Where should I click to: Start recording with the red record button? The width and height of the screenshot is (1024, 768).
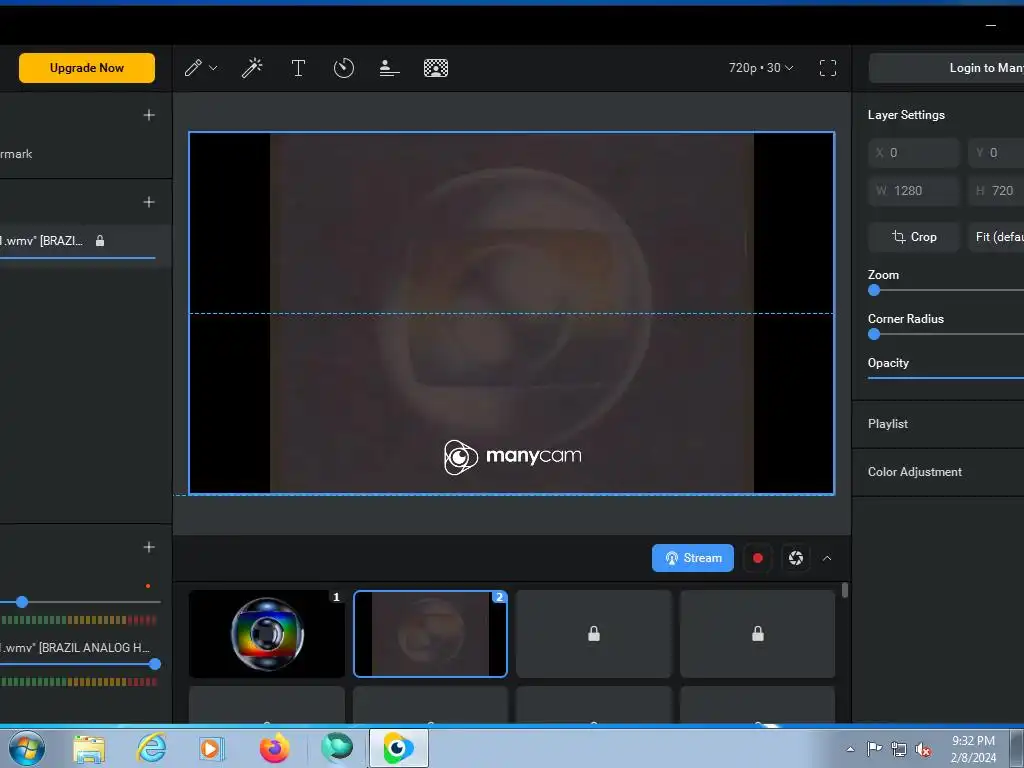(758, 558)
